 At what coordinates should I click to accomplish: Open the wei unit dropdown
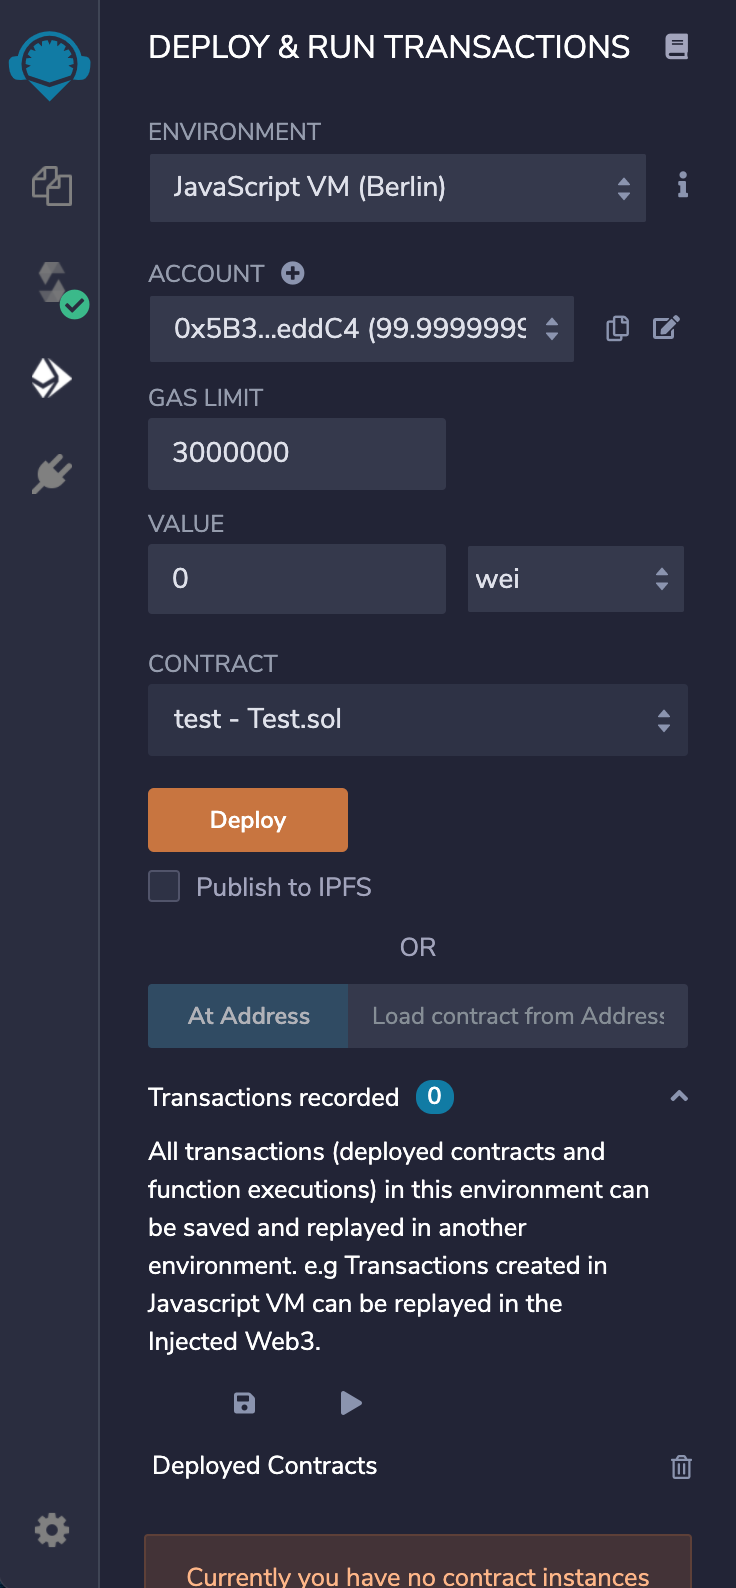coord(576,579)
